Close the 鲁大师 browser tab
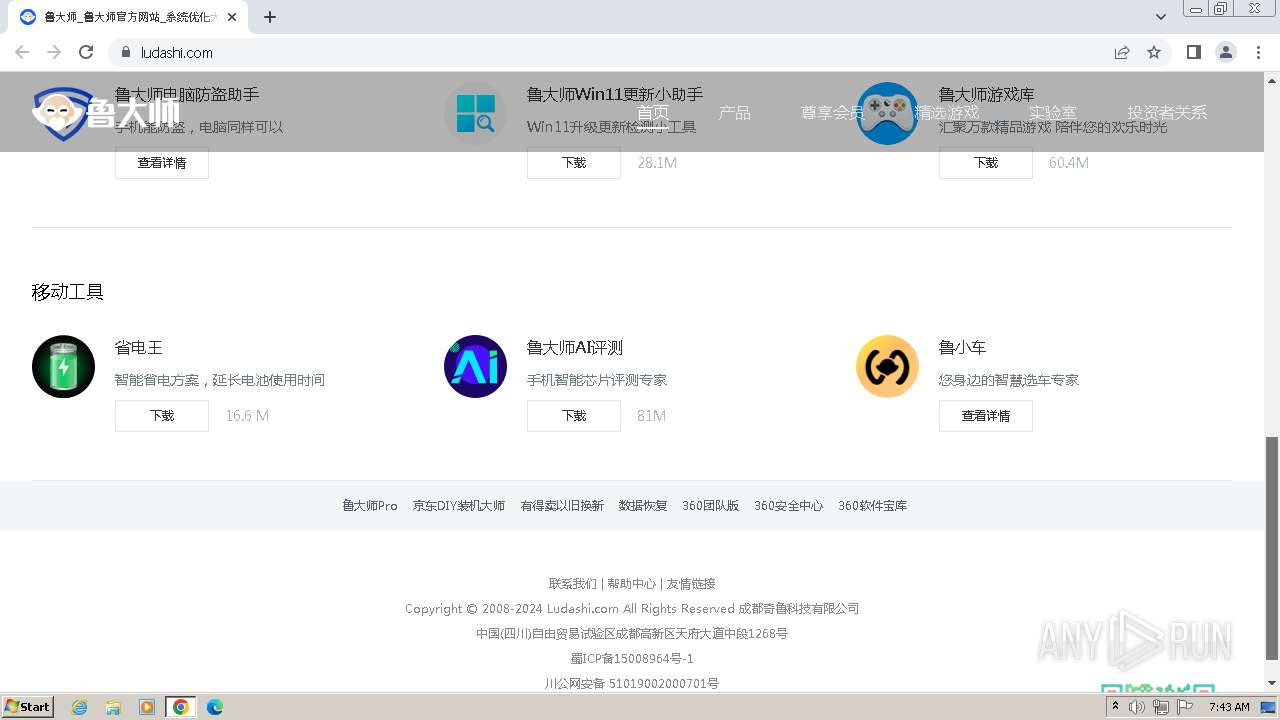Screen dimensions: 1280x720 pyautogui.click(x=232, y=17)
